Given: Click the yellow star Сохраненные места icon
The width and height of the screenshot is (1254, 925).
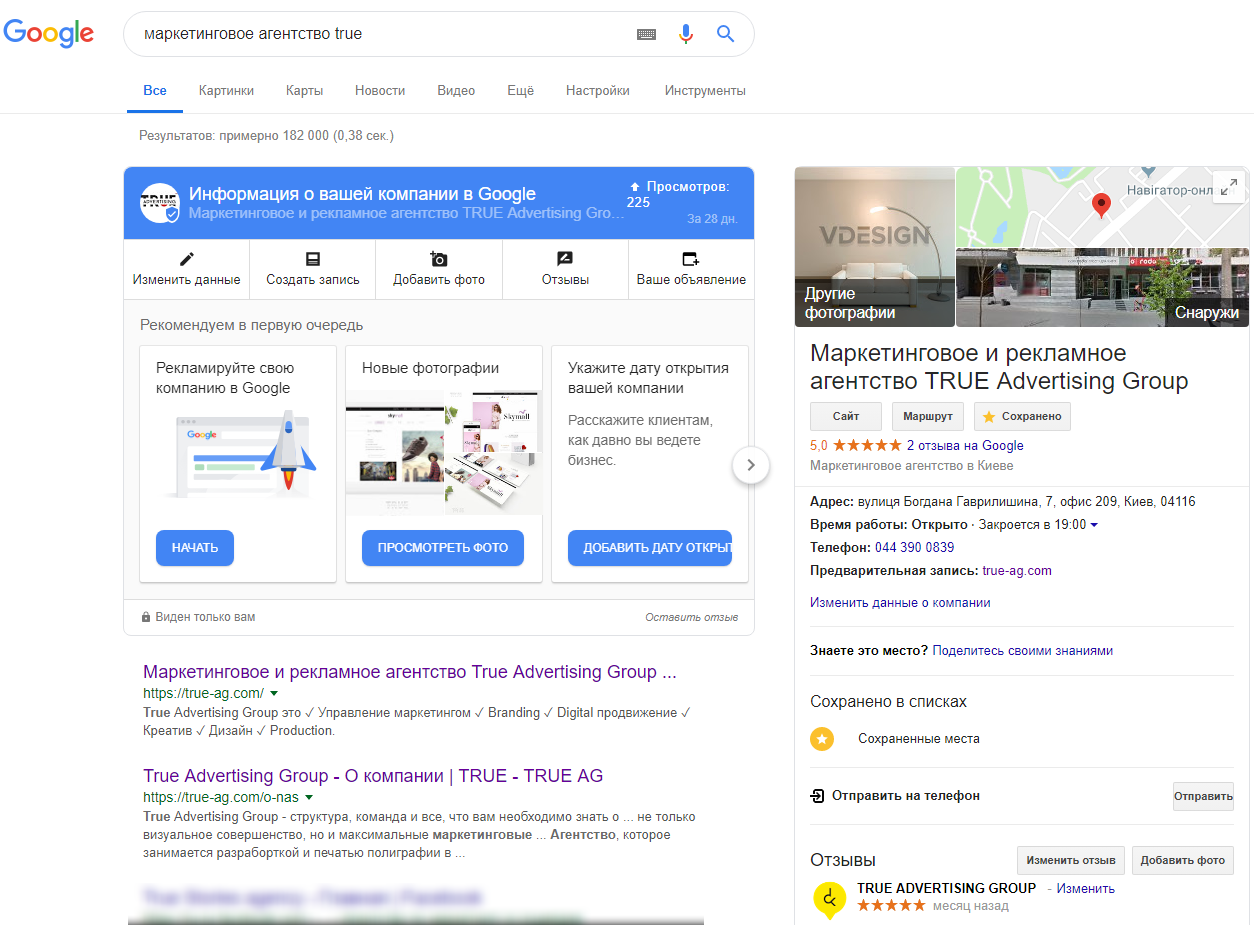Looking at the screenshot, I should [822, 739].
